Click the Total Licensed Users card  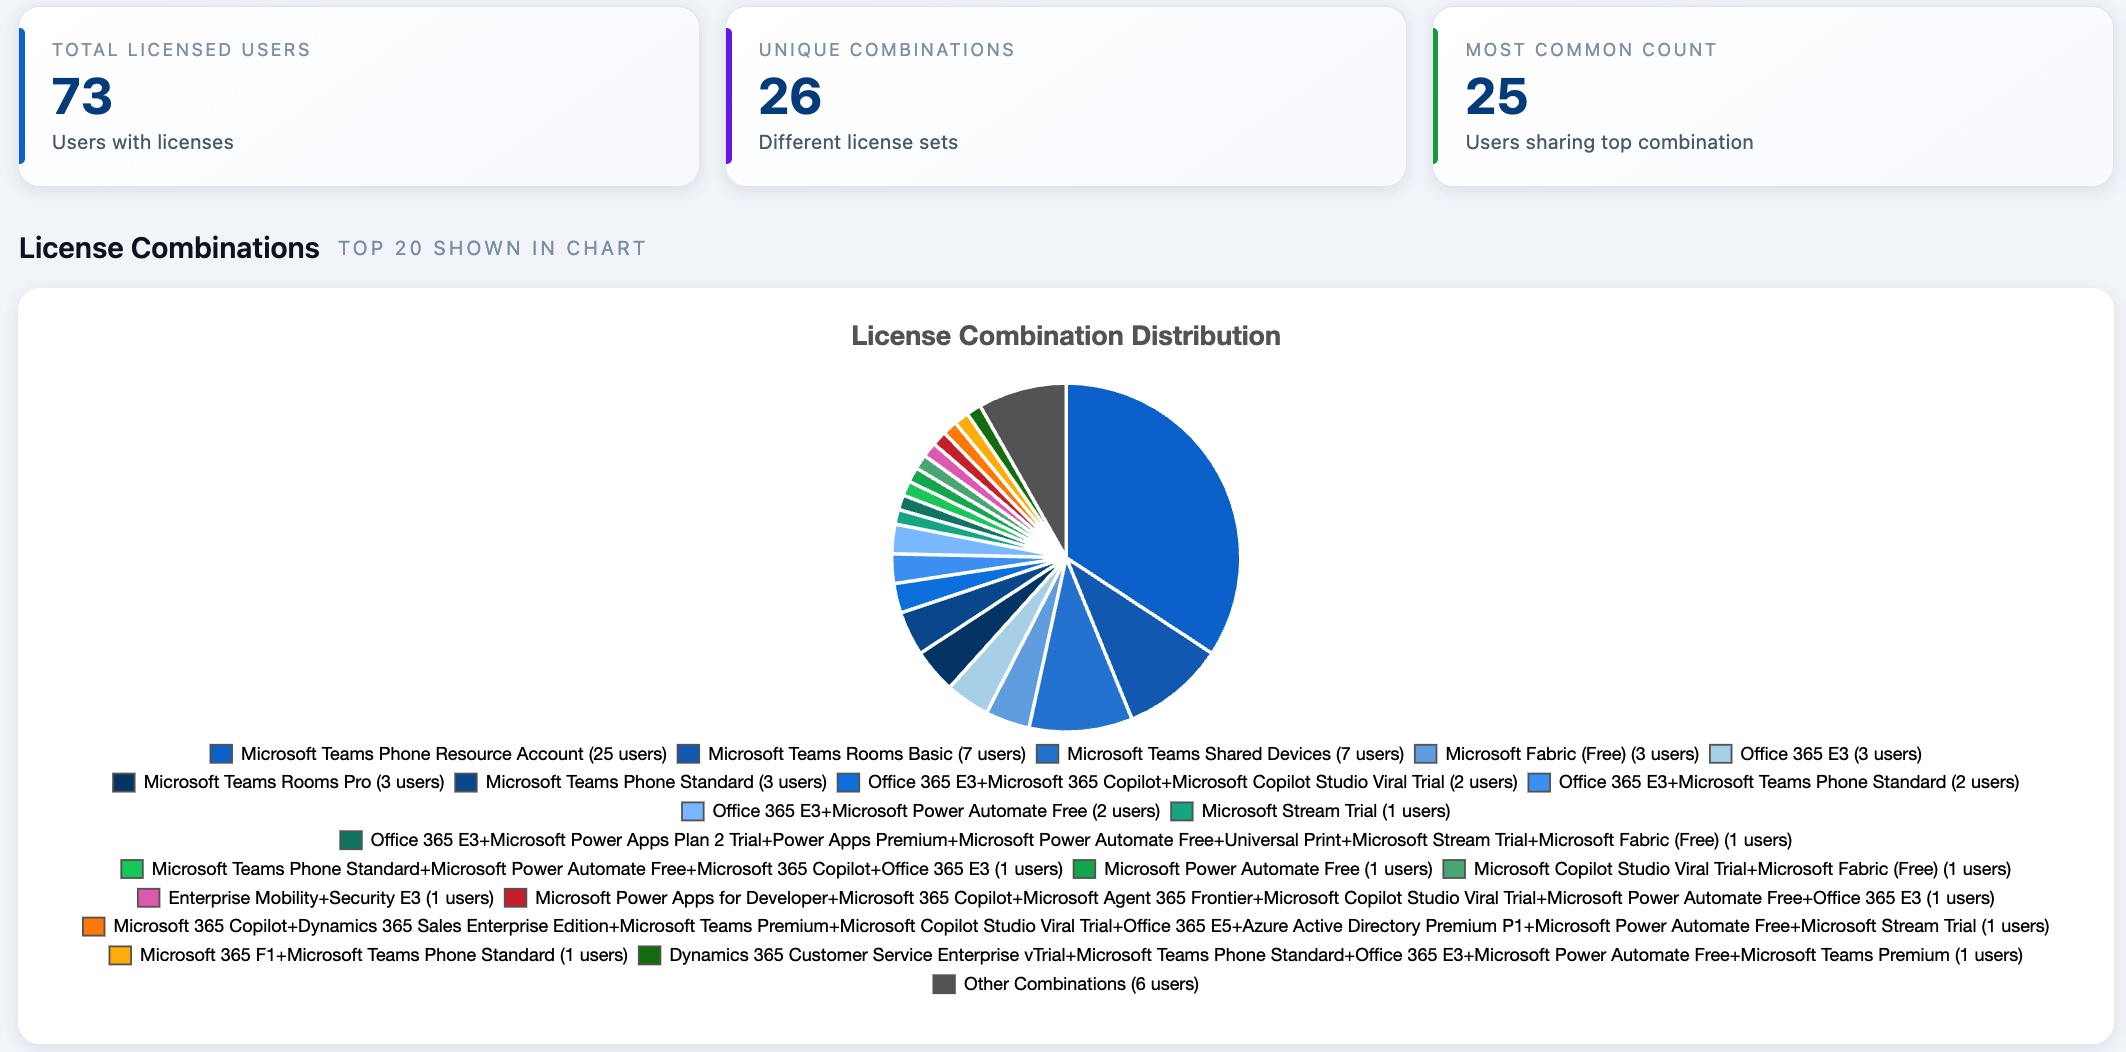pos(359,96)
